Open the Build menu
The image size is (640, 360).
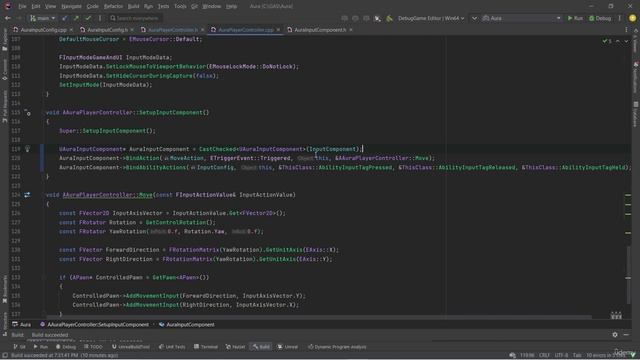[133, 7]
